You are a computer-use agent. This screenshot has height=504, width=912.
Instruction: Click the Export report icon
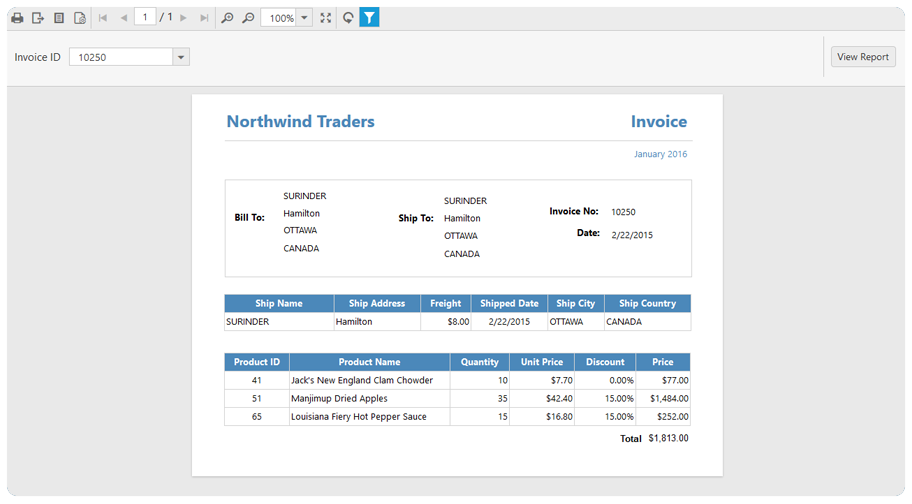tap(38, 18)
